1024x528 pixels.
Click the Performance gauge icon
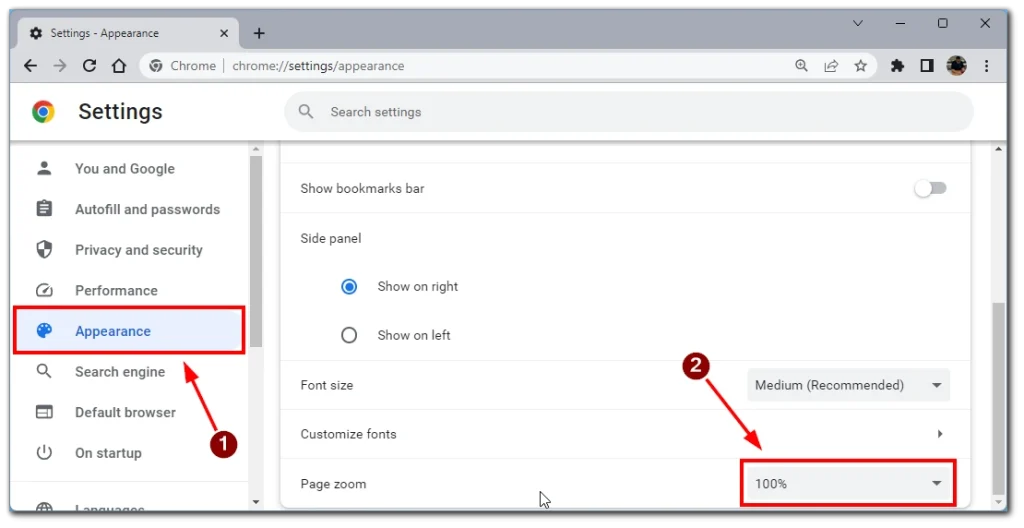pyautogui.click(x=44, y=290)
